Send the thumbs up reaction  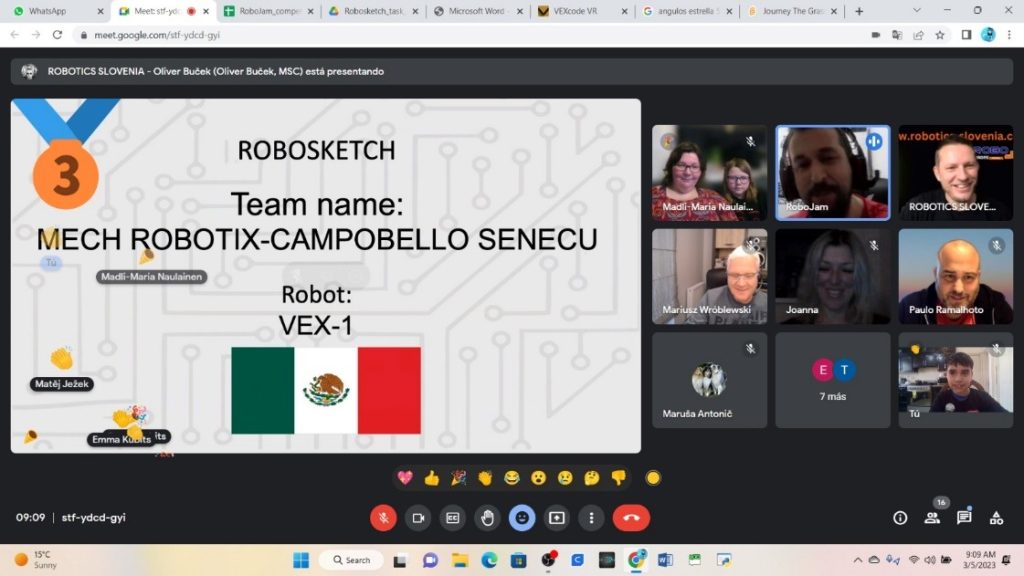[432, 478]
